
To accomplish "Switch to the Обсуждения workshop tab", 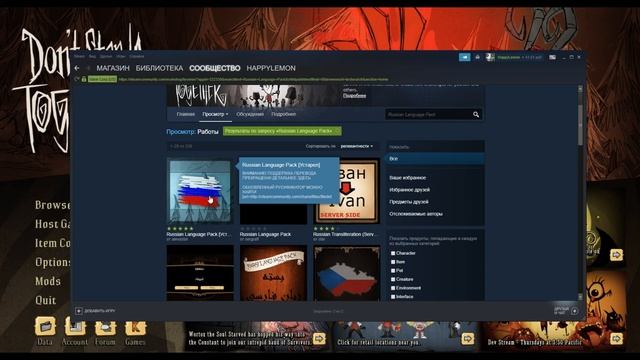I will 250,114.
